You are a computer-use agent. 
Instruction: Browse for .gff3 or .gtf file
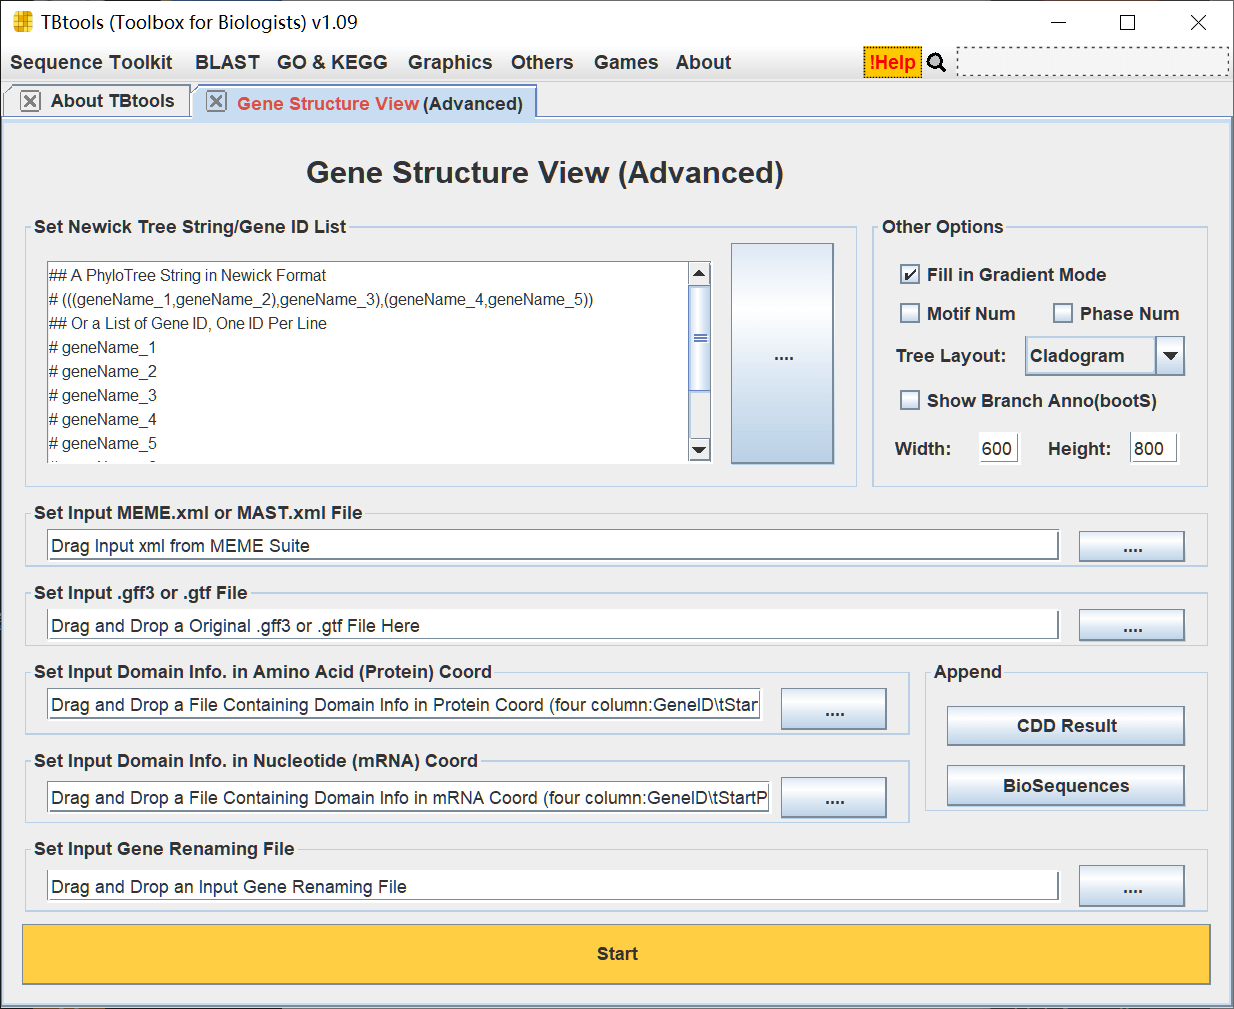point(1132,625)
